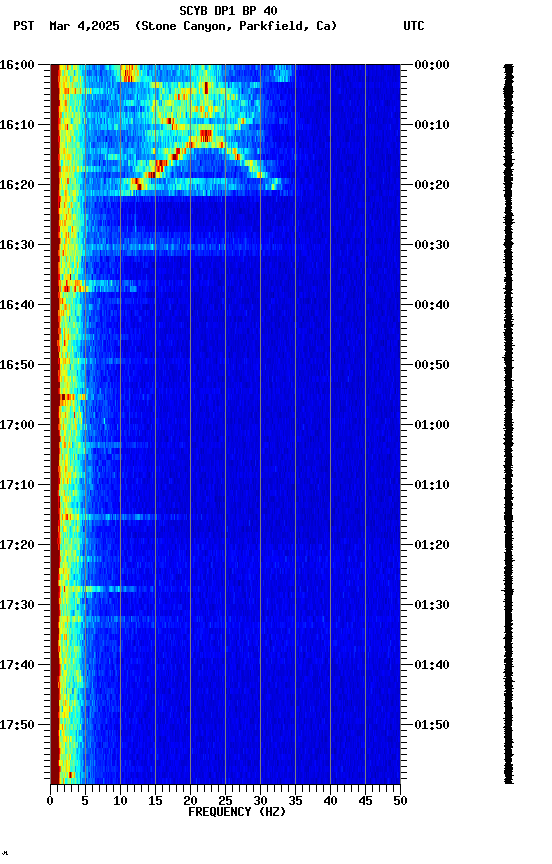Click the frequency axis value 5
Image resolution: width=552 pixels, height=864 pixels.
(85, 801)
